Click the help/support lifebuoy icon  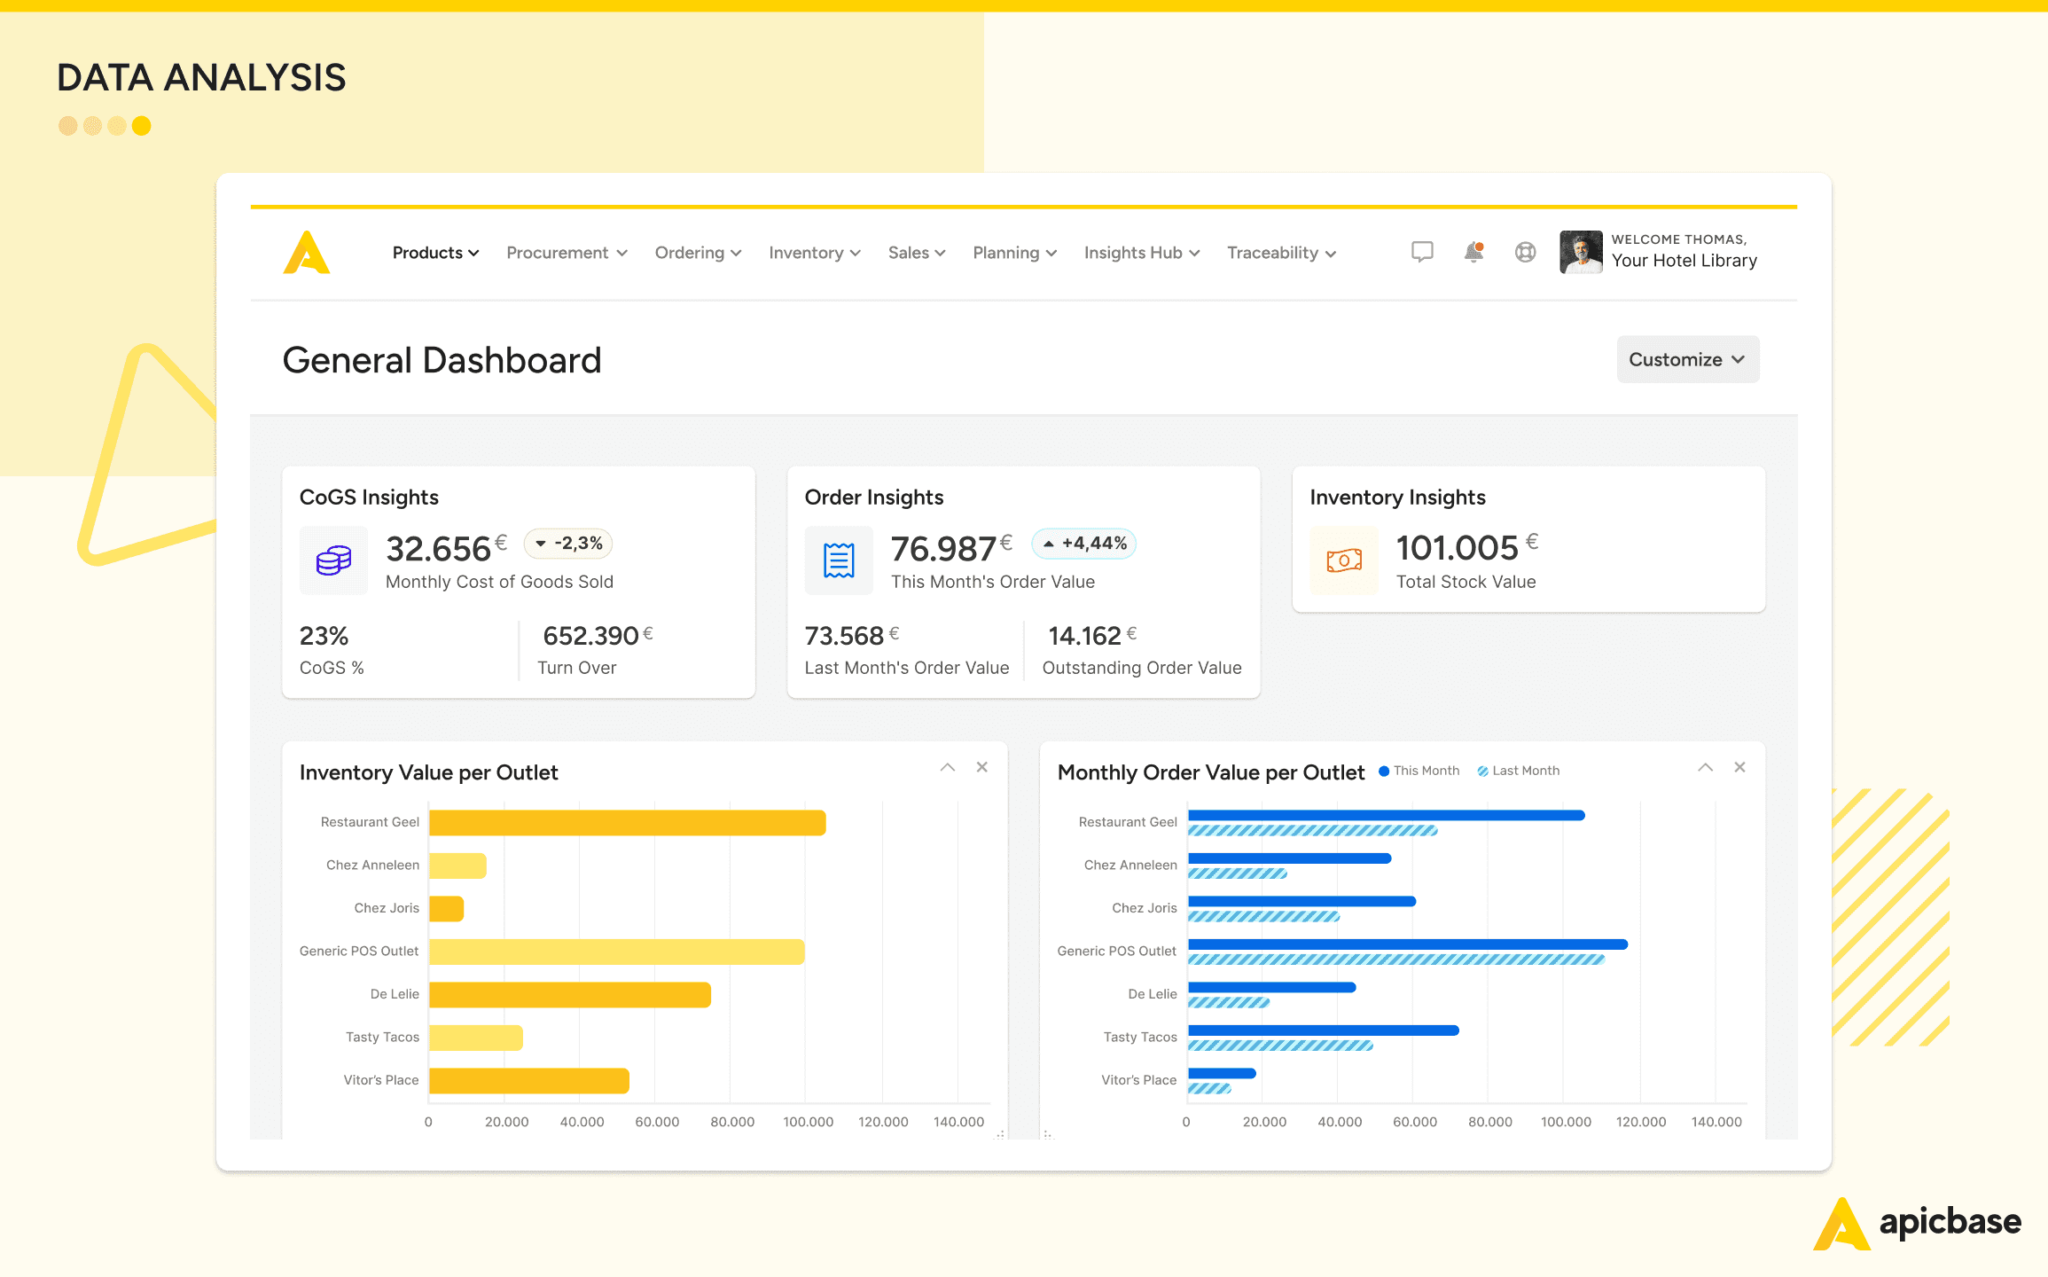pyautogui.click(x=1524, y=252)
